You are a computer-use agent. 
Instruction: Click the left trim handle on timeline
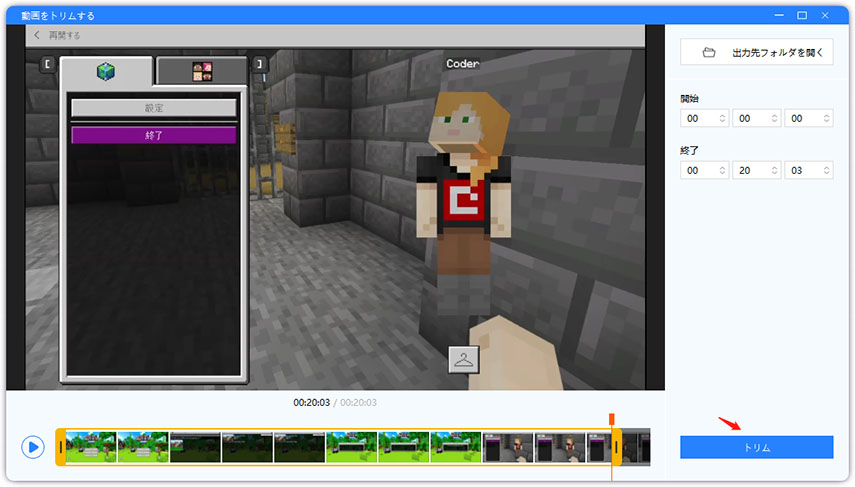pos(61,447)
